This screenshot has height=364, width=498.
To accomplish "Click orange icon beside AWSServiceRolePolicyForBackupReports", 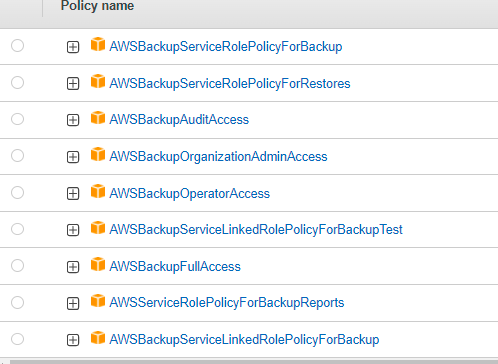I will coord(98,301).
